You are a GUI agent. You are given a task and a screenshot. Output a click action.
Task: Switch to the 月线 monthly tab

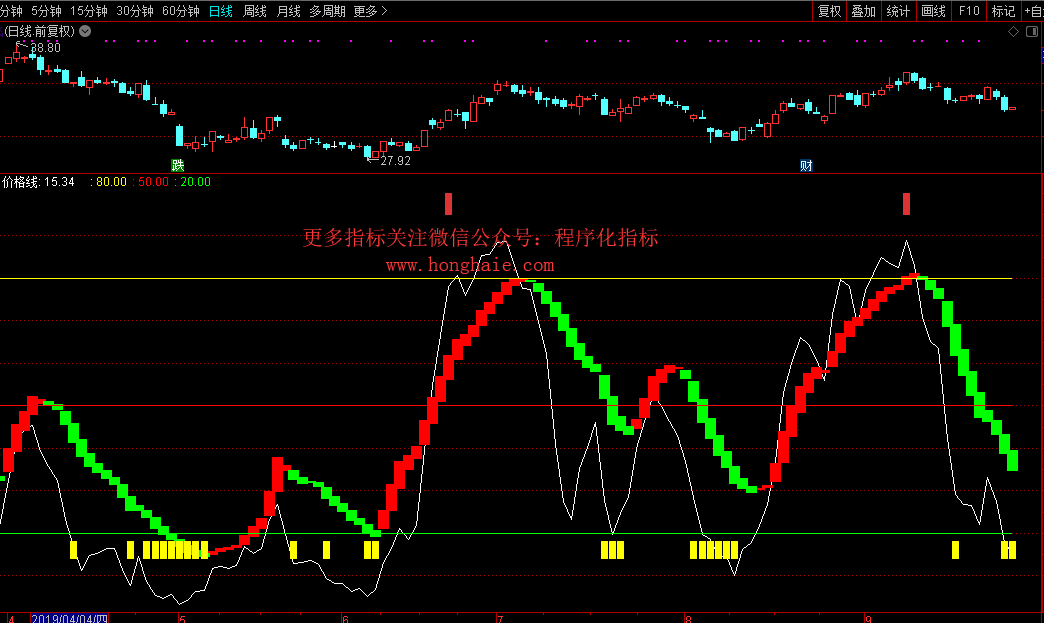pyautogui.click(x=288, y=11)
